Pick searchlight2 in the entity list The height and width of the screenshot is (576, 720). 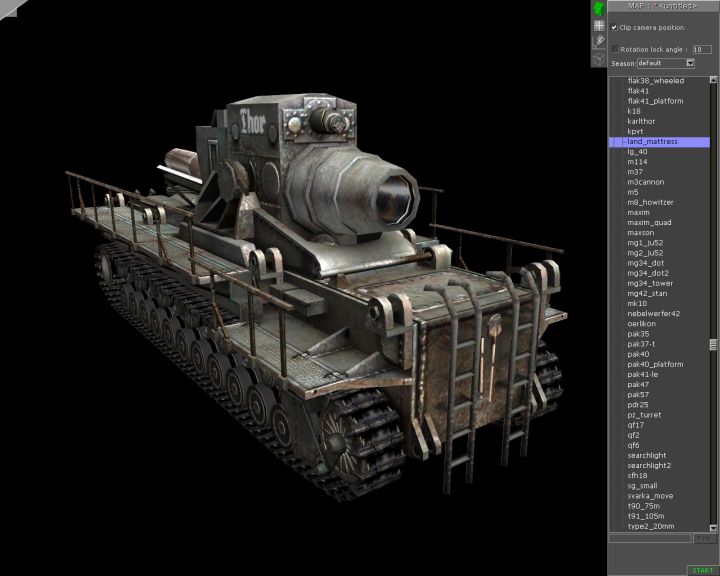649,465
